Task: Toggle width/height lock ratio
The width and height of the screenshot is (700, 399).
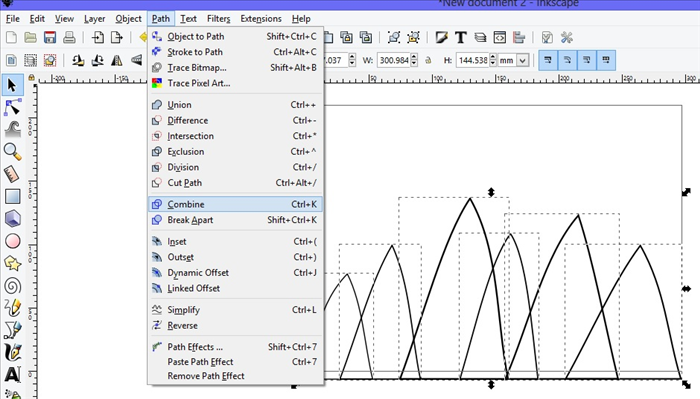Action: (428, 60)
